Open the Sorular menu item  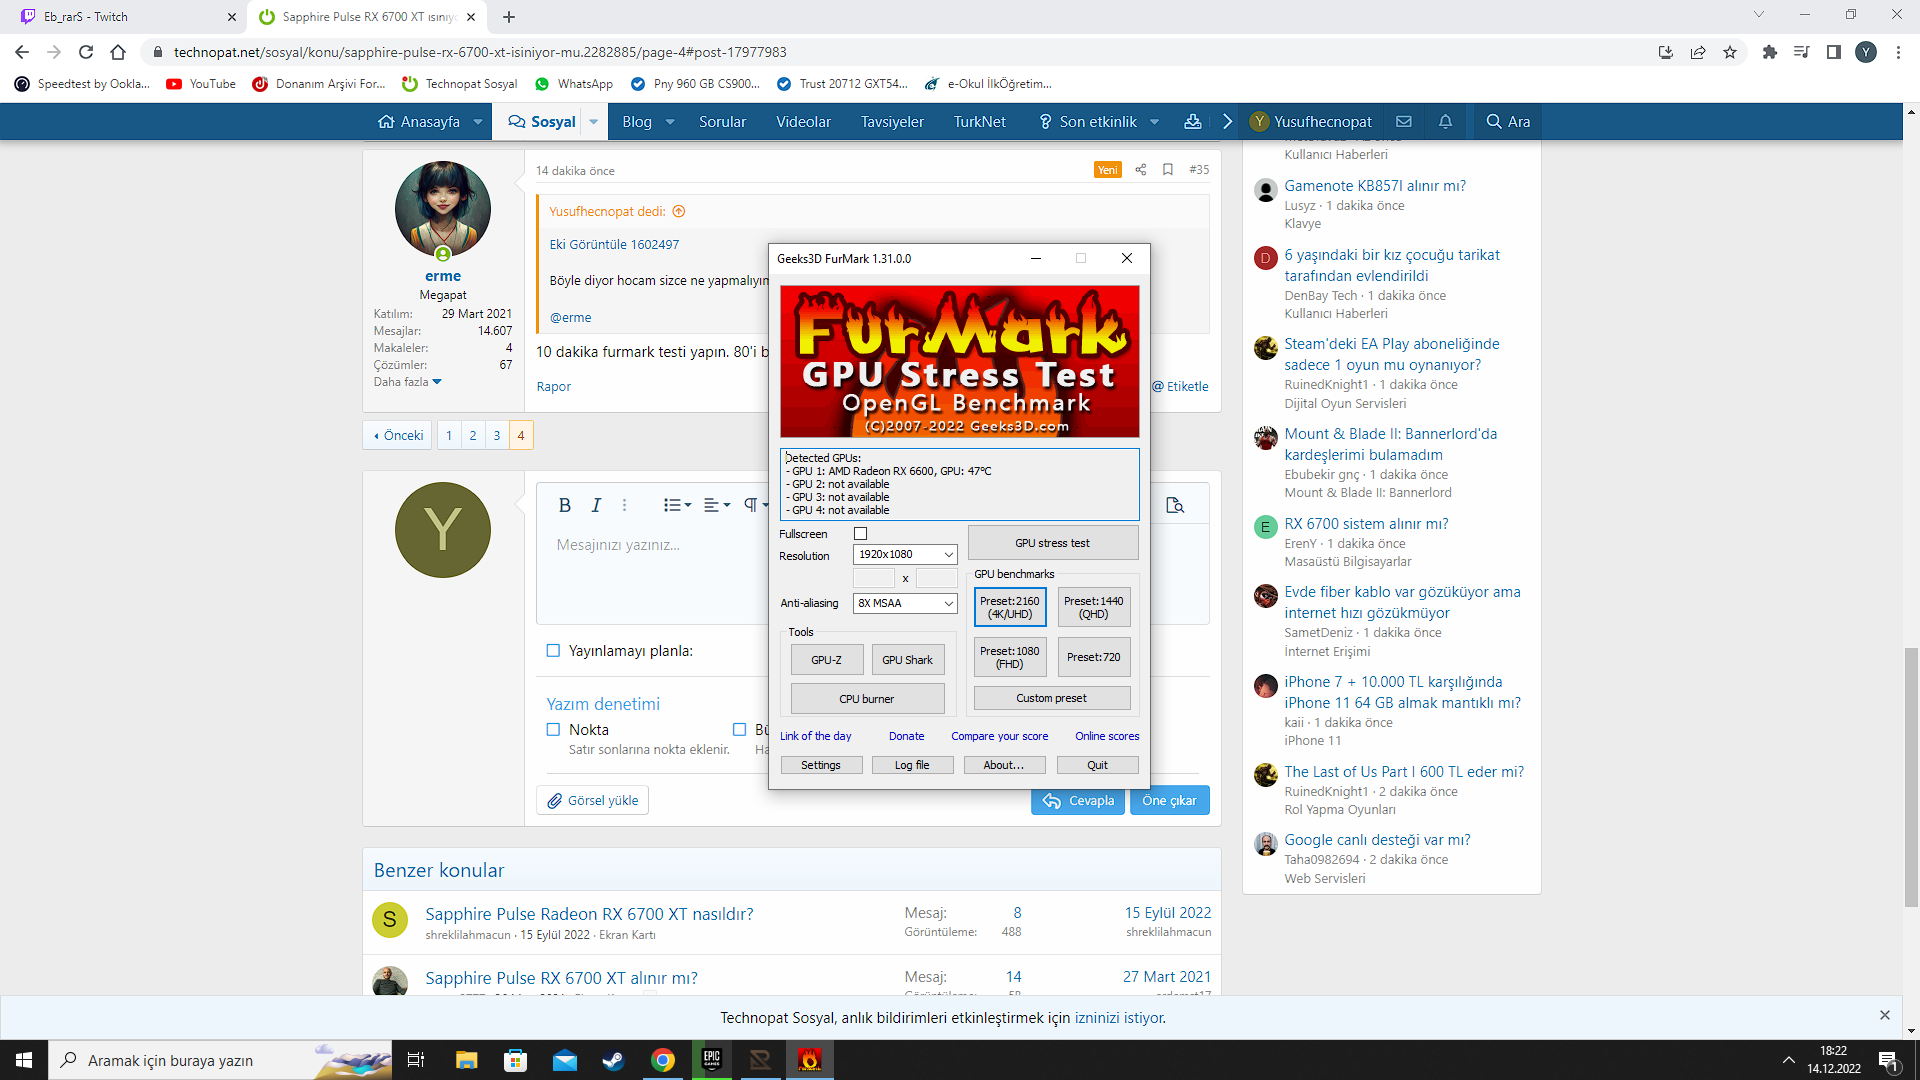722,122
